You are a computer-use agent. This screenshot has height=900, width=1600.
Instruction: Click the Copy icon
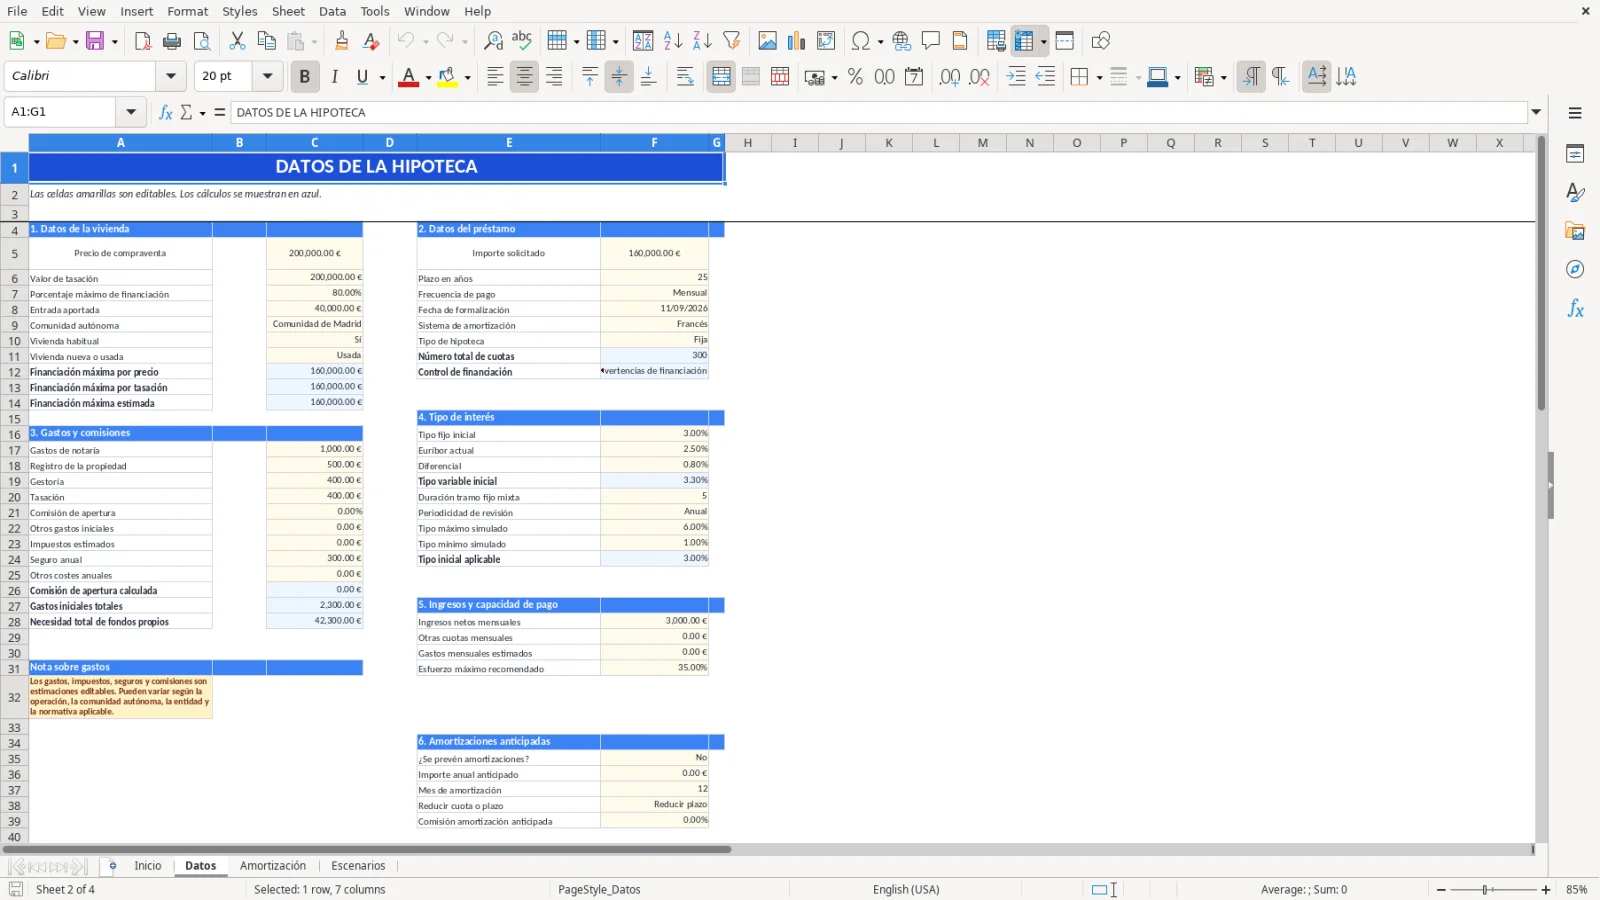(266, 41)
